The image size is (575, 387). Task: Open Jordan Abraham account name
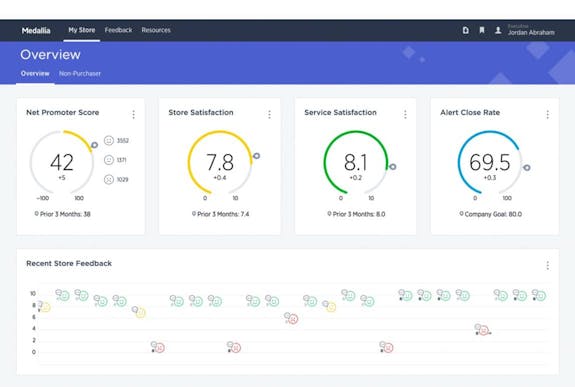531,32
